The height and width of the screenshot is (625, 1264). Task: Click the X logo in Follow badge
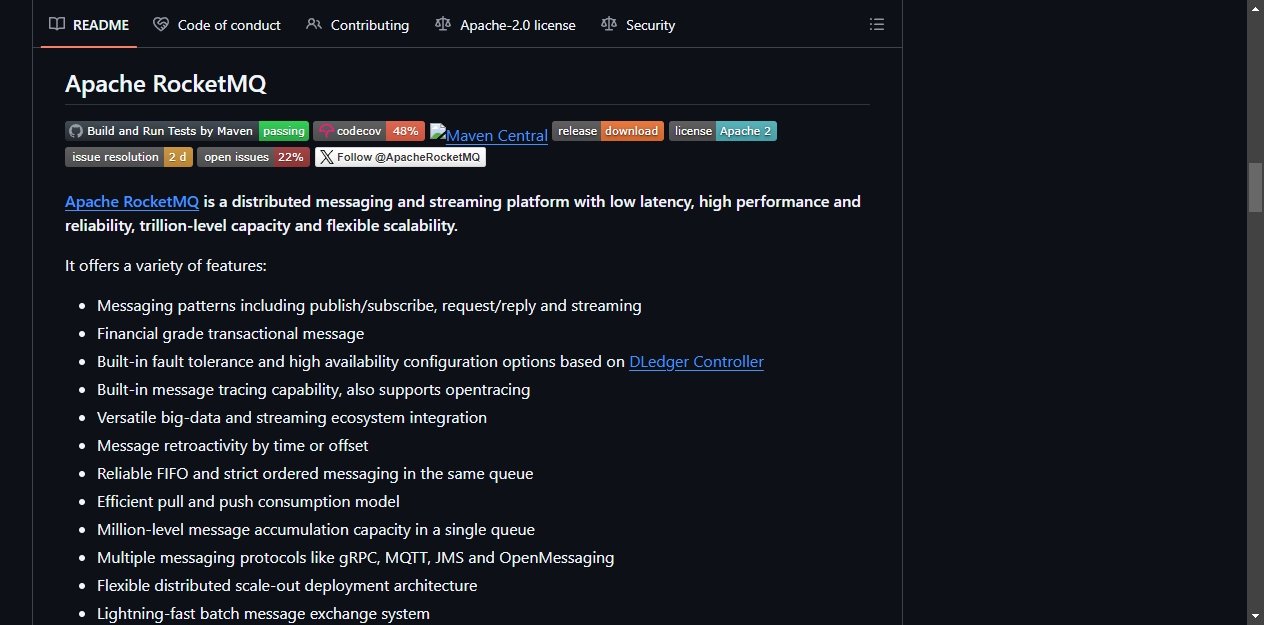pyautogui.click(x=326, y=157)
